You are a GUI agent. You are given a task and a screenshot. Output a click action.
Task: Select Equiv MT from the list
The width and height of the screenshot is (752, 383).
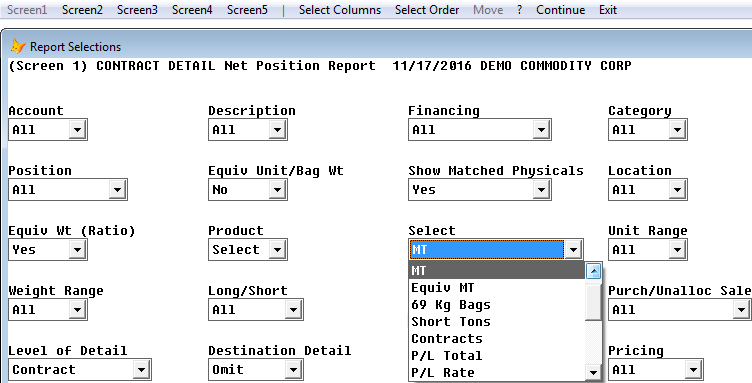click(x=497, y=288)
